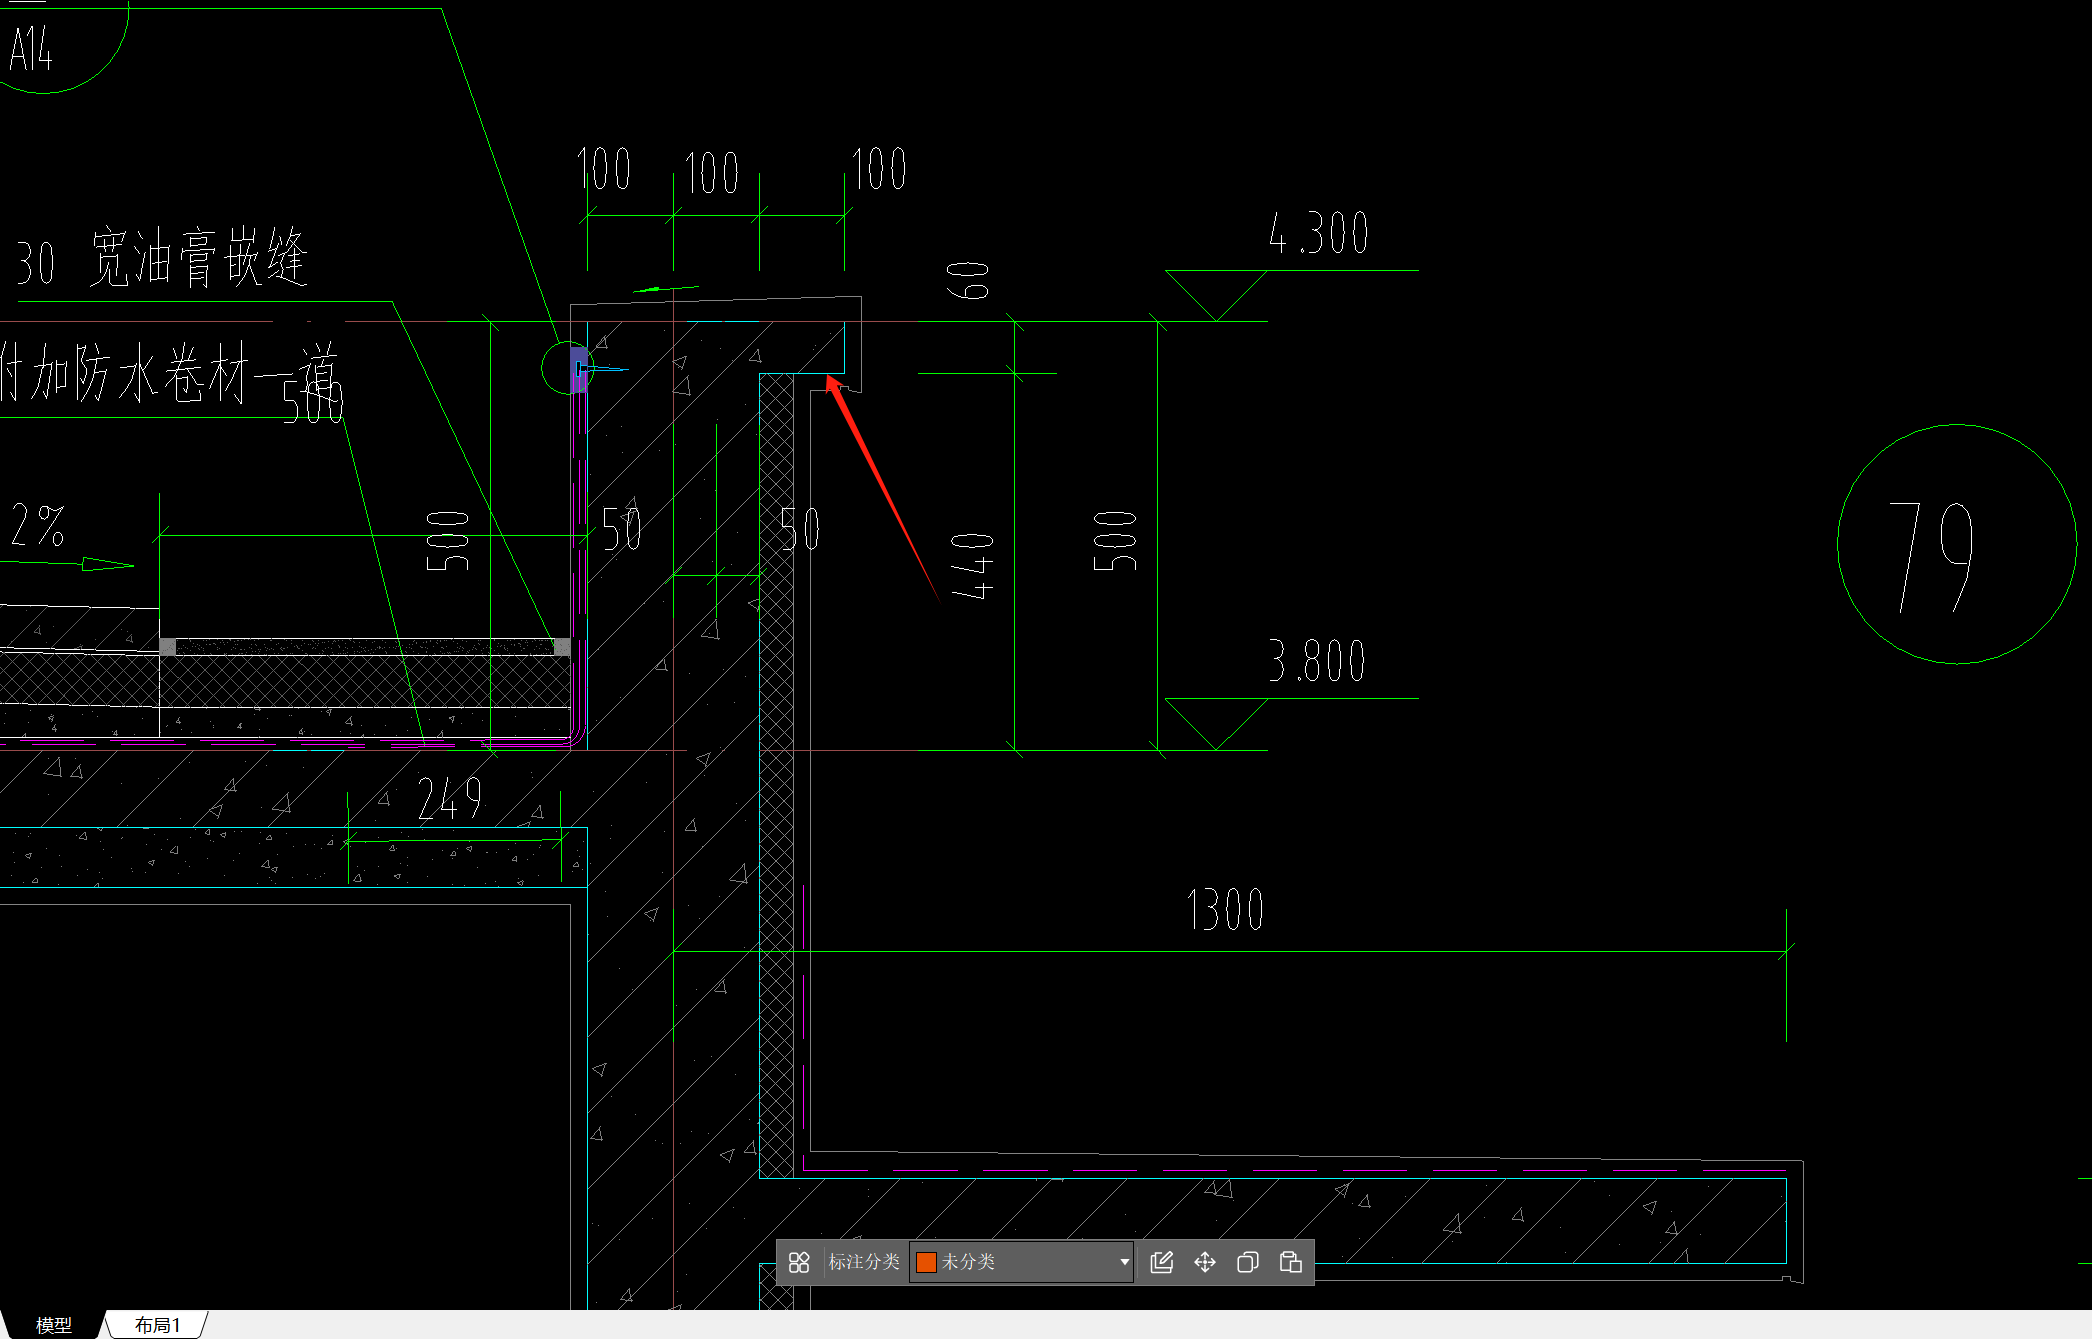Click the paste annotation icon

tap(1290, 1262)
